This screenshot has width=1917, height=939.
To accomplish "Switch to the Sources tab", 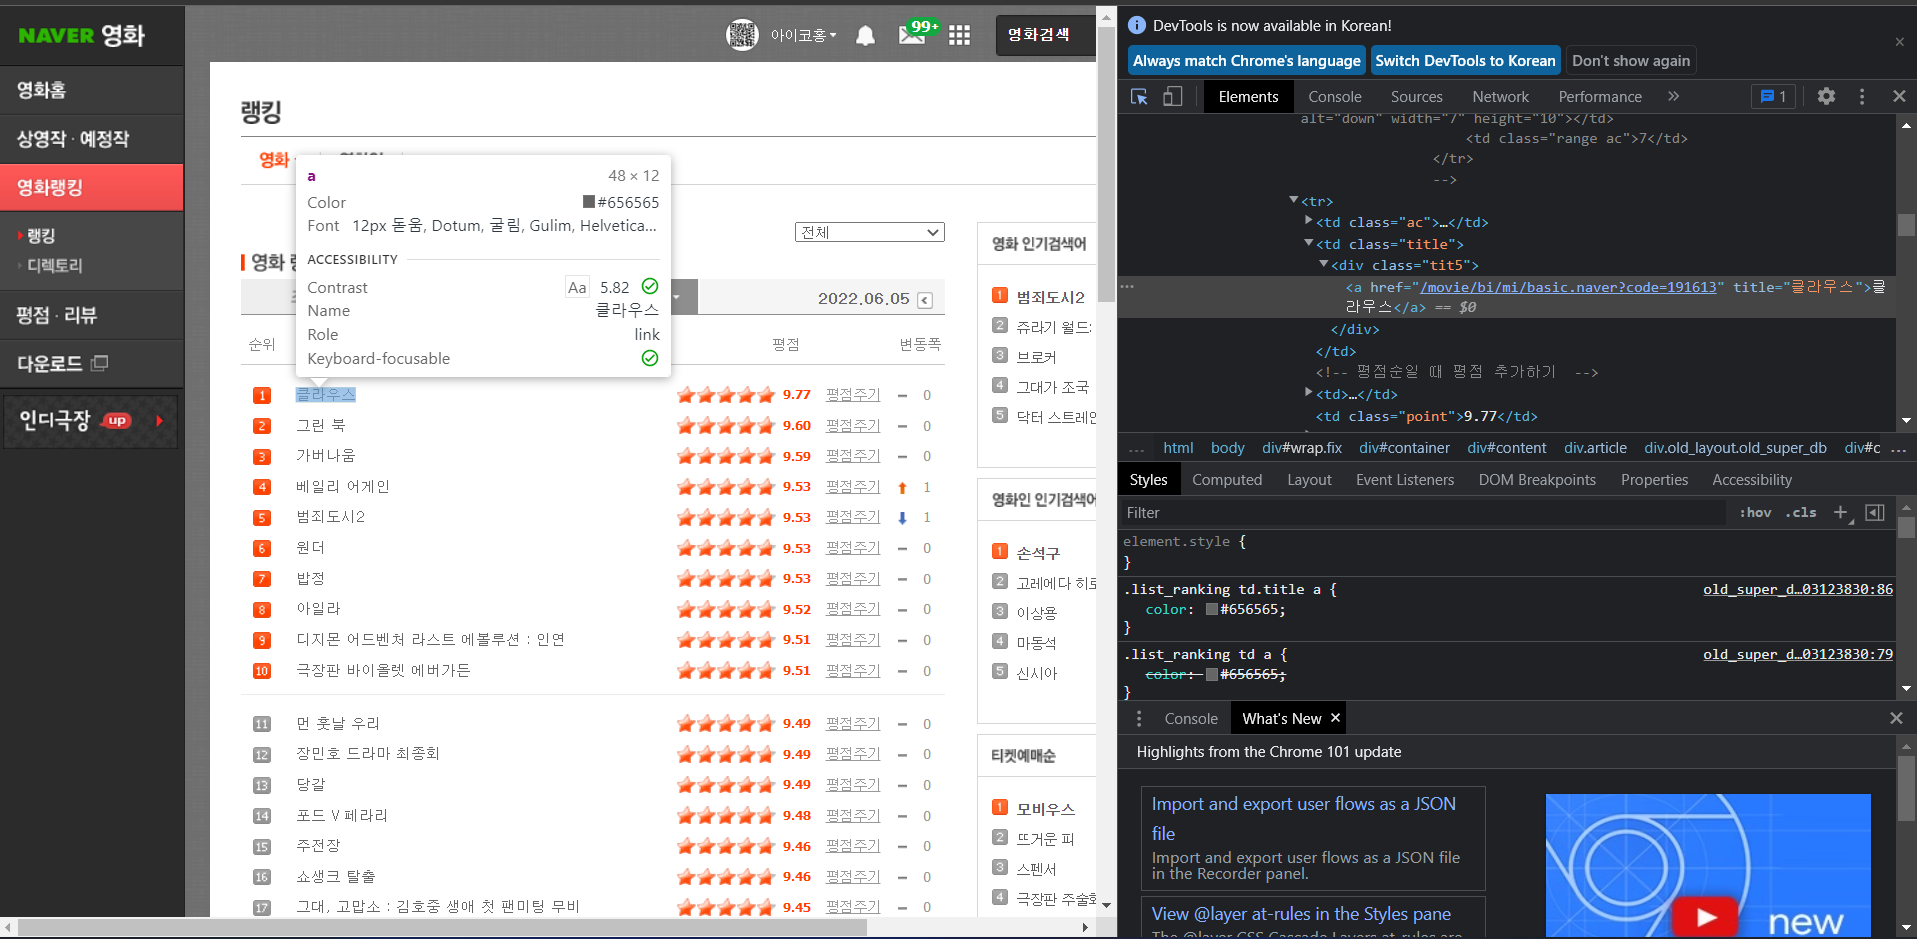I will coord(1416,97).
